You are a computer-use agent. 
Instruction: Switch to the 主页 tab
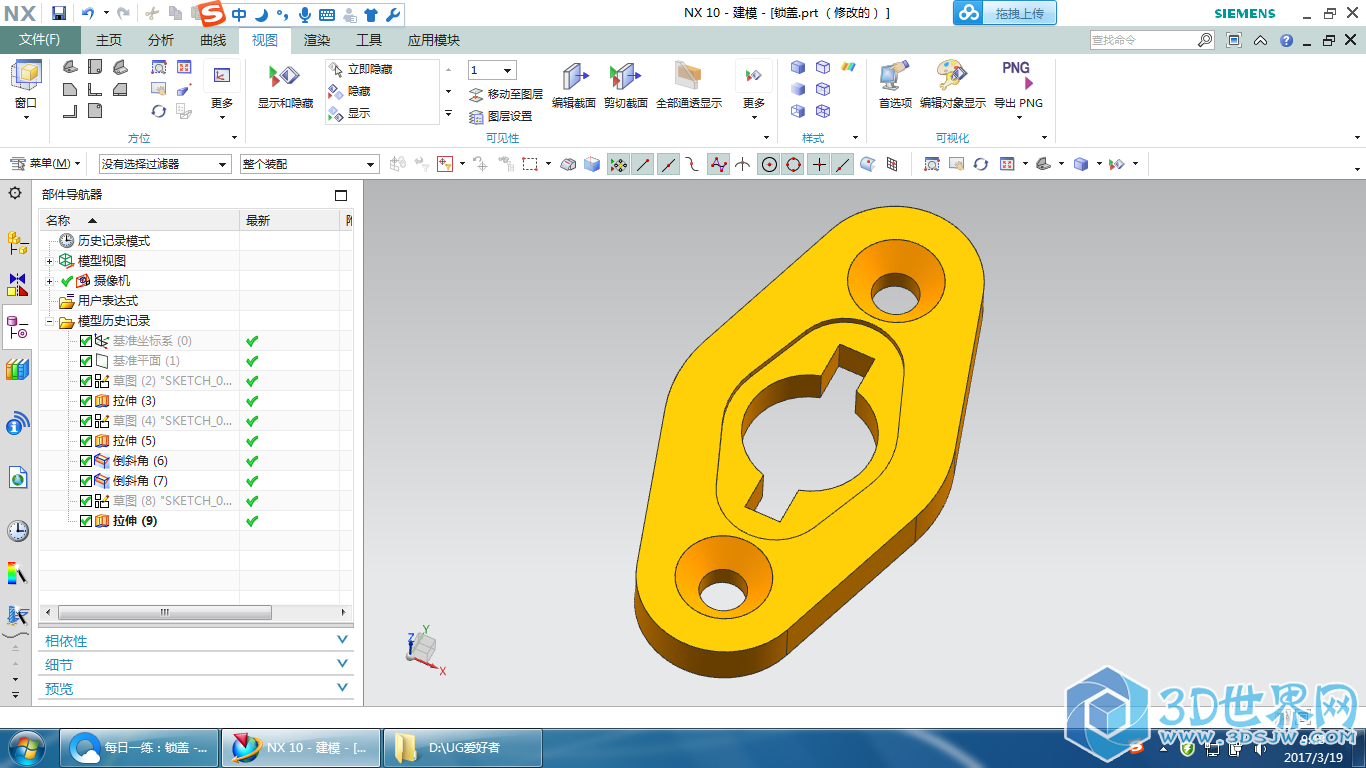coord(108,40)
